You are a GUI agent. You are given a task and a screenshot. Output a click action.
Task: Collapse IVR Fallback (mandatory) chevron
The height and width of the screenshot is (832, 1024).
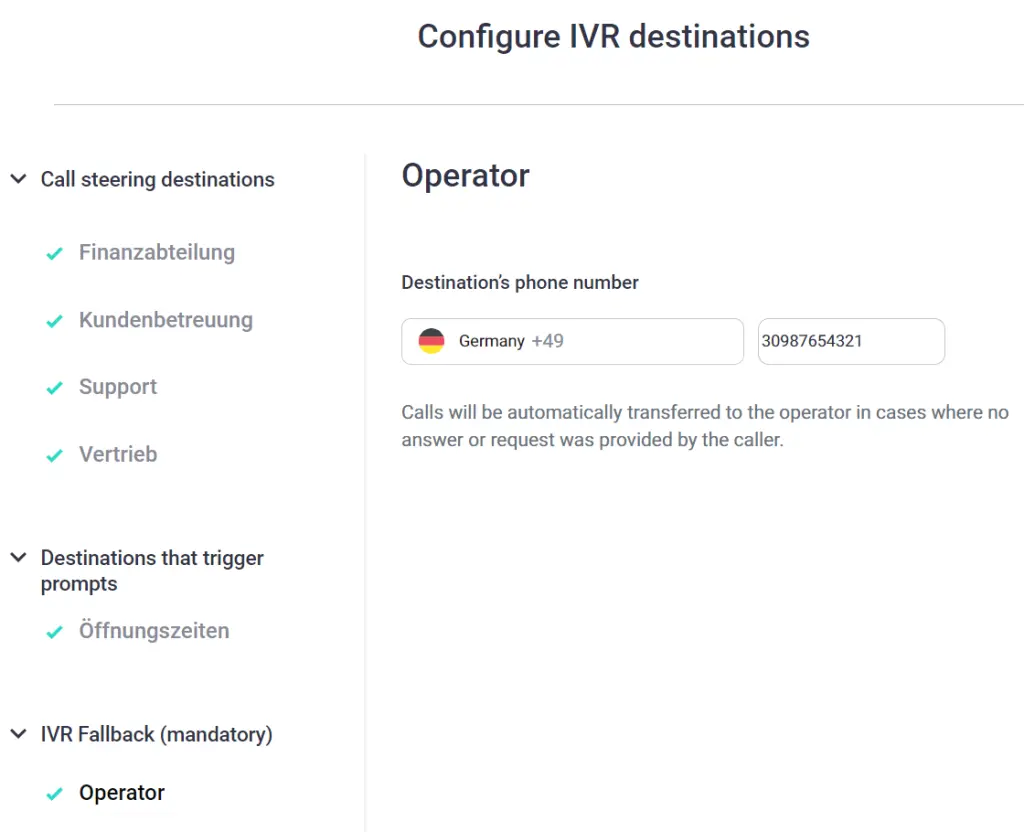pos(18,733)
